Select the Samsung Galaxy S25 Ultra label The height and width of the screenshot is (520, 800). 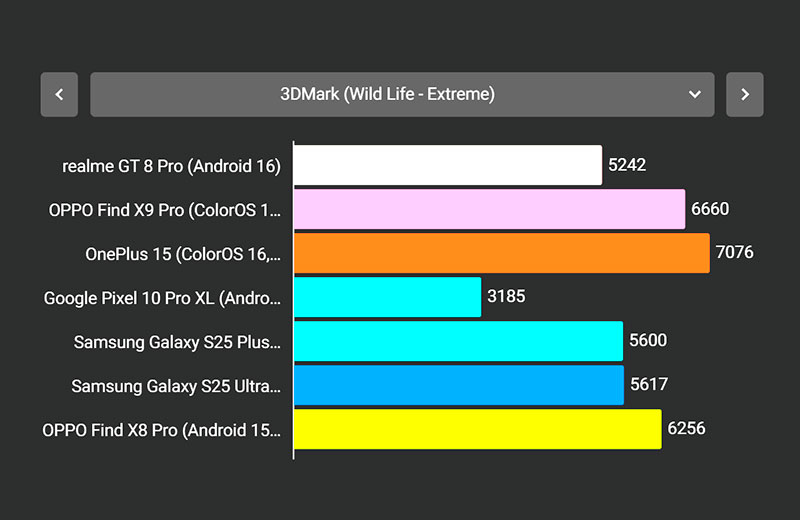(176, 386)
